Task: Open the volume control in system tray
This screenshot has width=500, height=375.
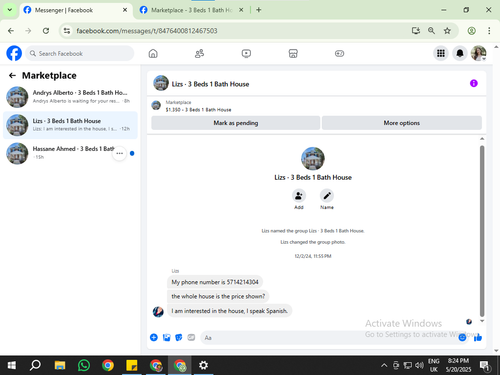Action: click(419, 365)
